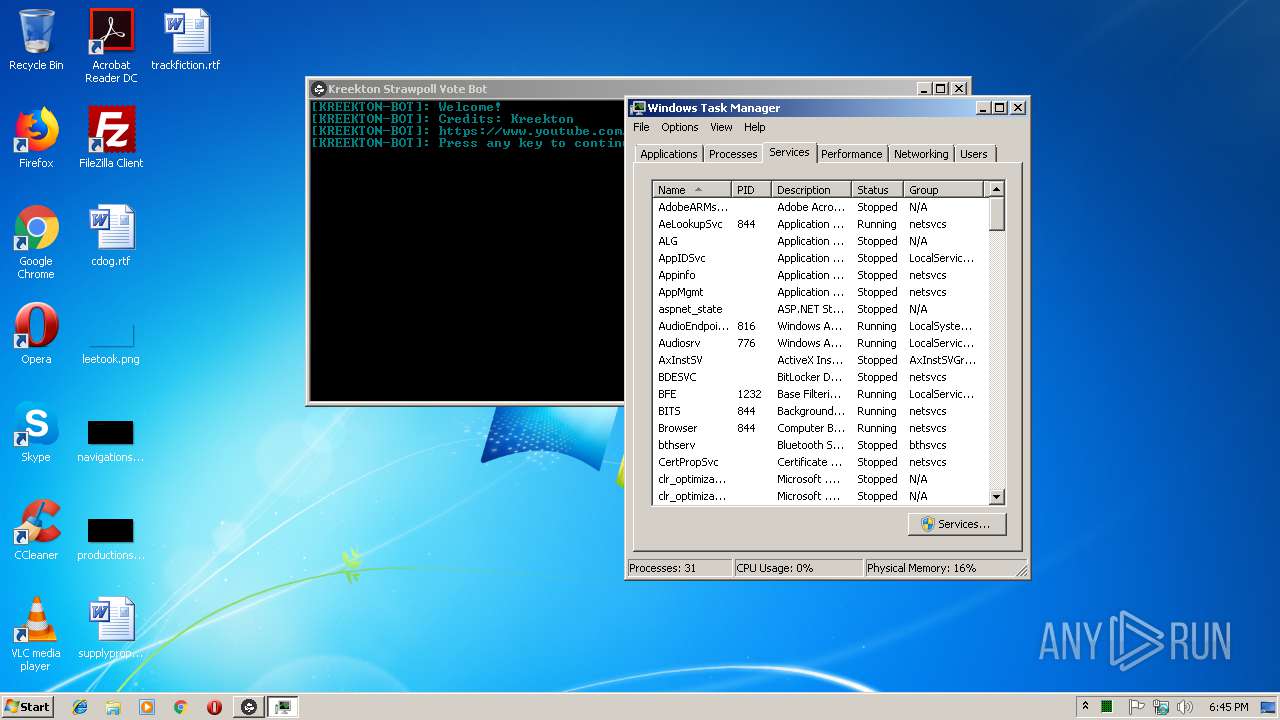Click the services list scrollbar thumb
The height and width of the screenshot is (720, 1280).
click(996, 214)
